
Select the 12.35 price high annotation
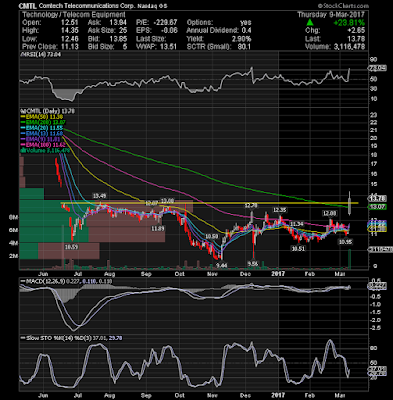coord(280,210)
